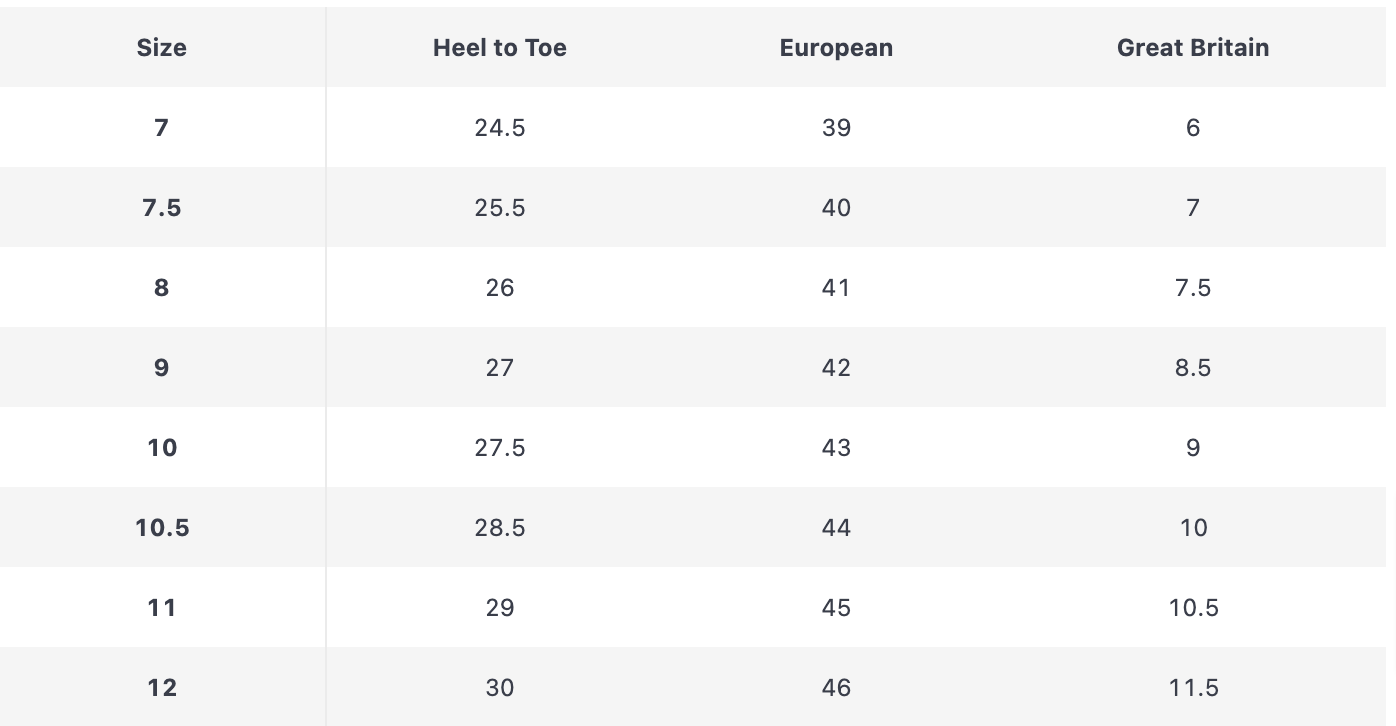Click the European size 46 cell

coord(836,687)
